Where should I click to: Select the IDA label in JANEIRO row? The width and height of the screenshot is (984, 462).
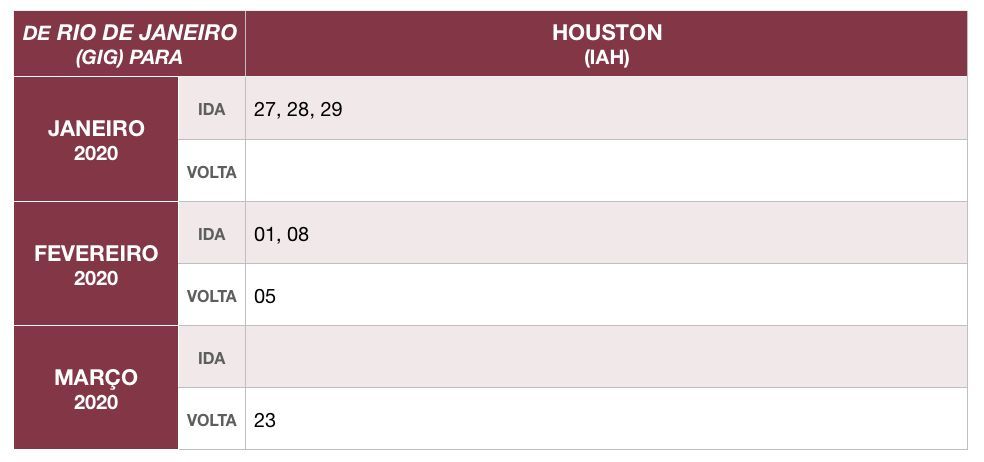[x=211, y=109]
